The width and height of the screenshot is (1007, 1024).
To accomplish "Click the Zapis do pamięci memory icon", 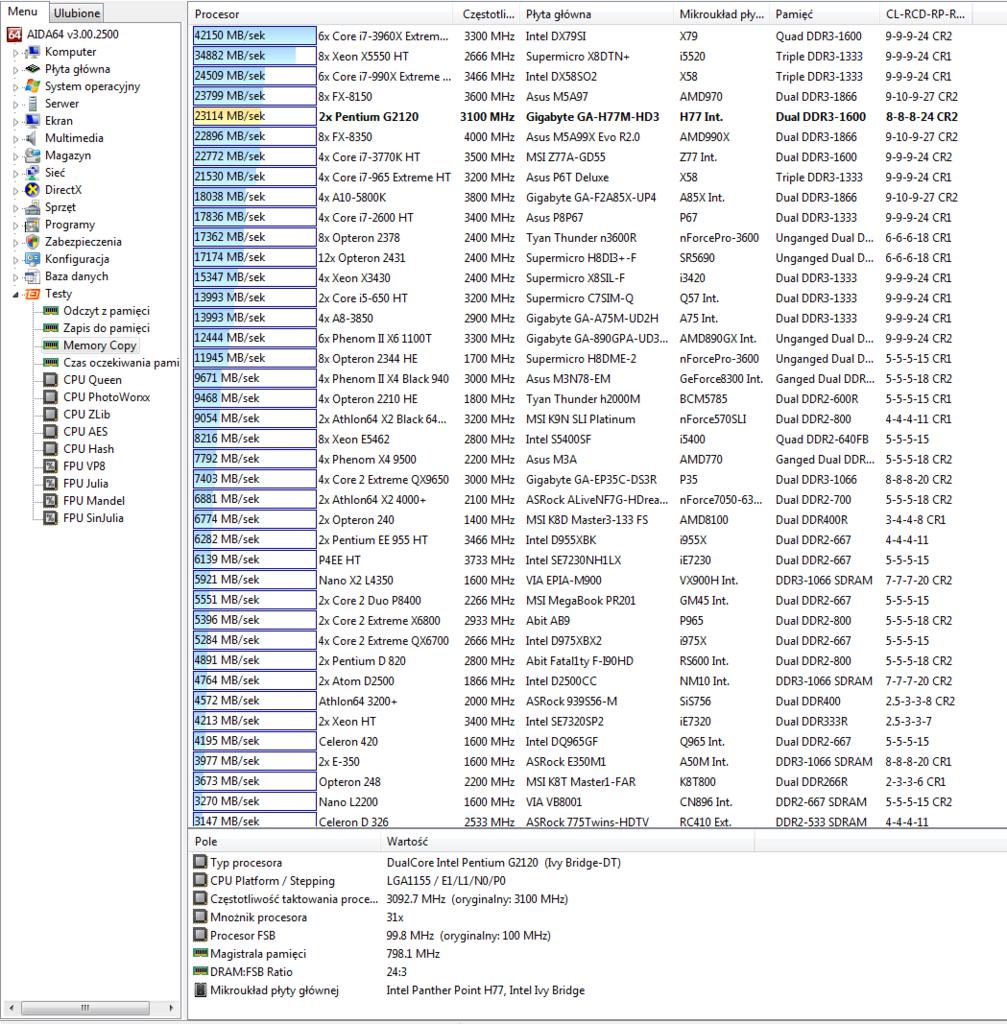I will [50, 328].
